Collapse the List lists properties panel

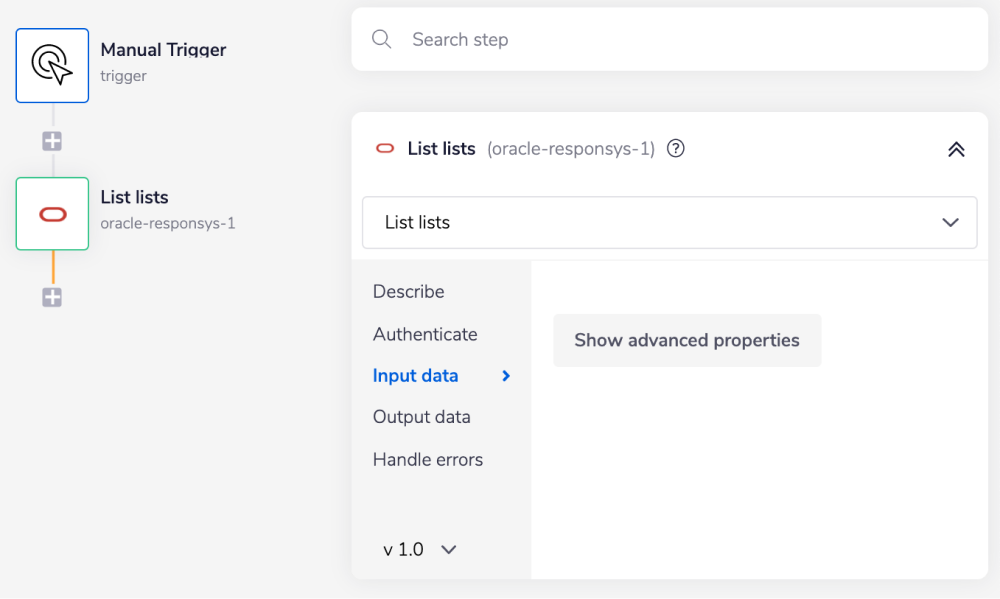pyautogui.click(x=955, y=148)
